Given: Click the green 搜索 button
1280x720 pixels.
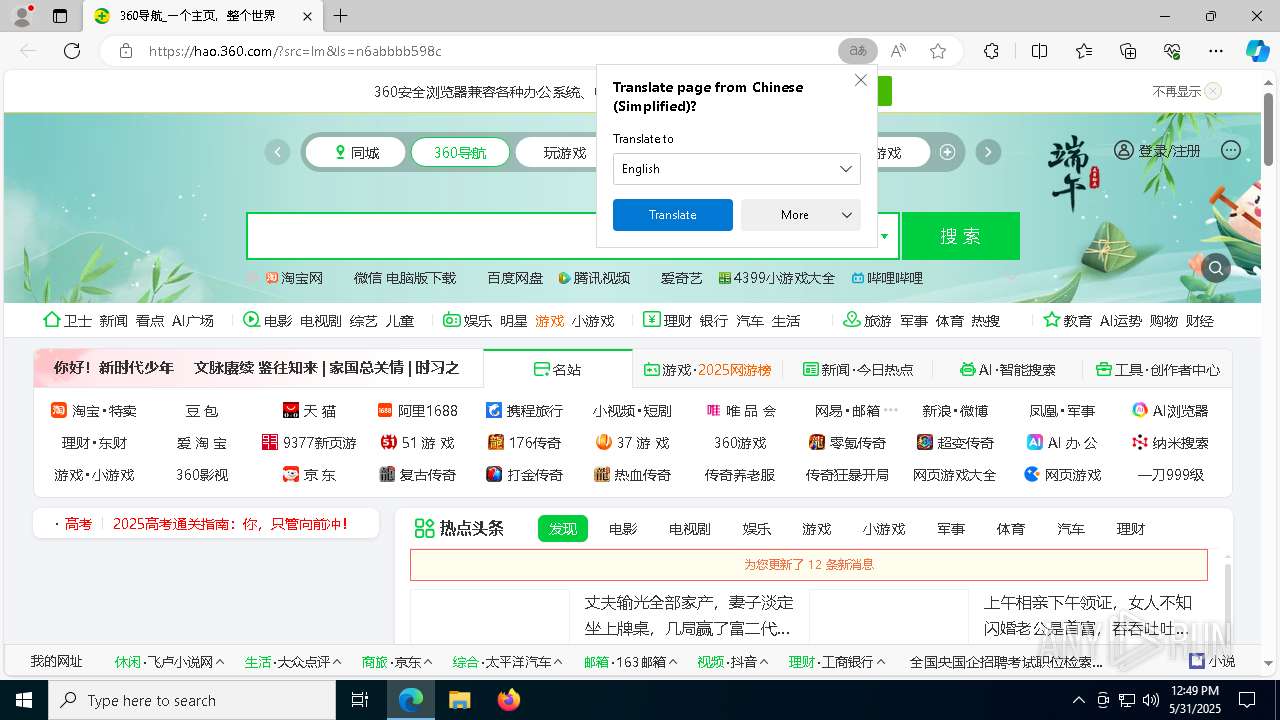Looking at the screenshot, I should (961, 236).
